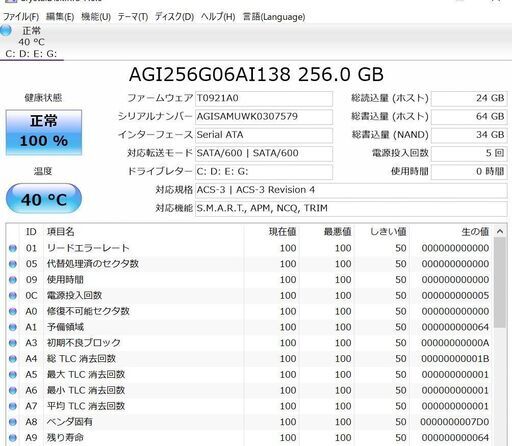The image size is (512, 446).
Task: Click status icon for row A5 最大 TLC 消去回数
Action: pyautogui.click(x=13, y=374)
